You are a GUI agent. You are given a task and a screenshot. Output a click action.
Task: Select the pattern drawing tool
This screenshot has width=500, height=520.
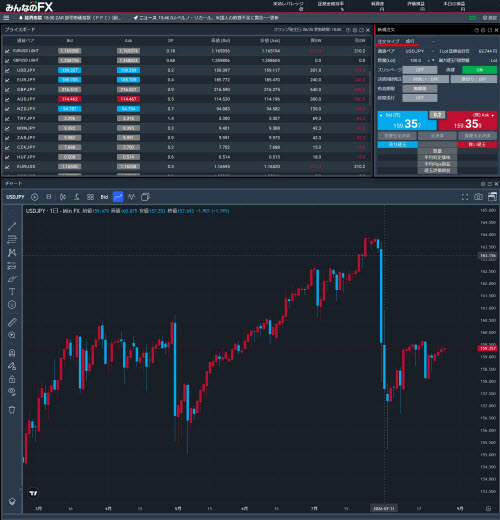coord(12,253)
